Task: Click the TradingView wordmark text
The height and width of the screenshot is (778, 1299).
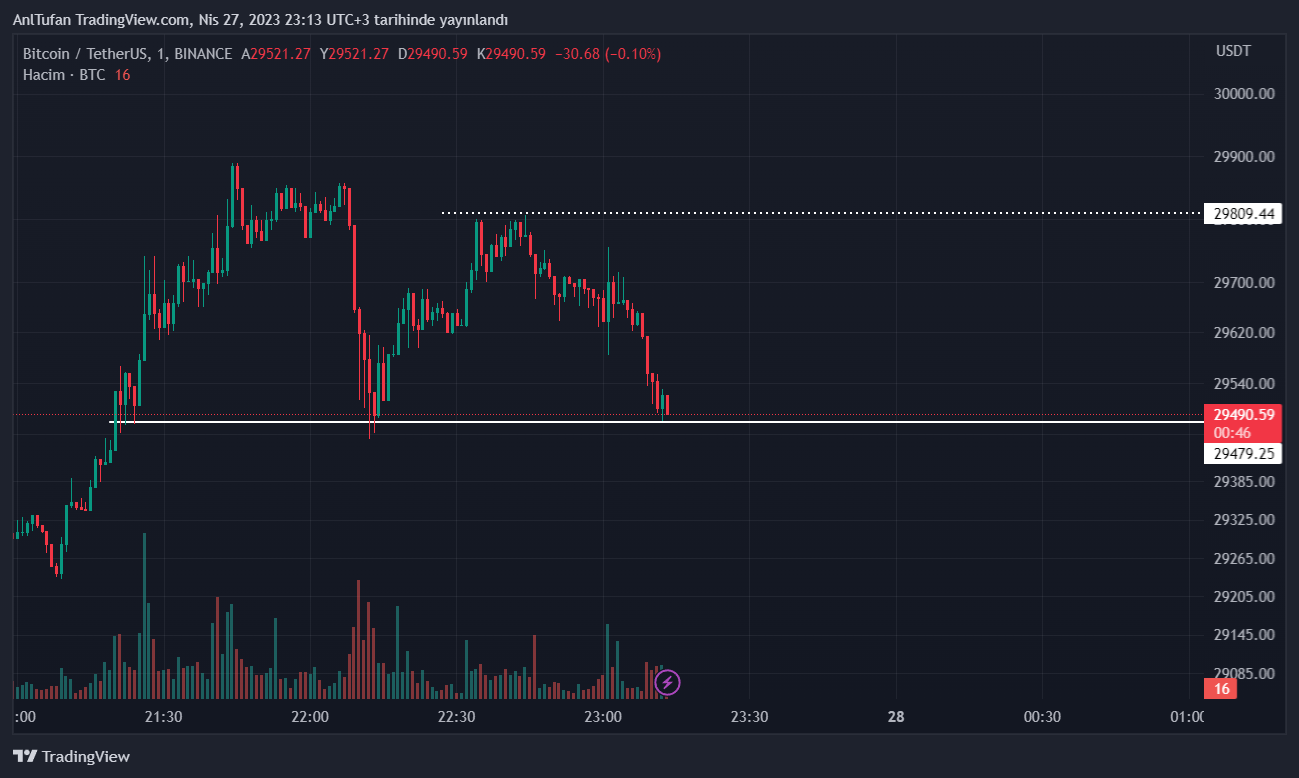Action: tap(86, 757)
